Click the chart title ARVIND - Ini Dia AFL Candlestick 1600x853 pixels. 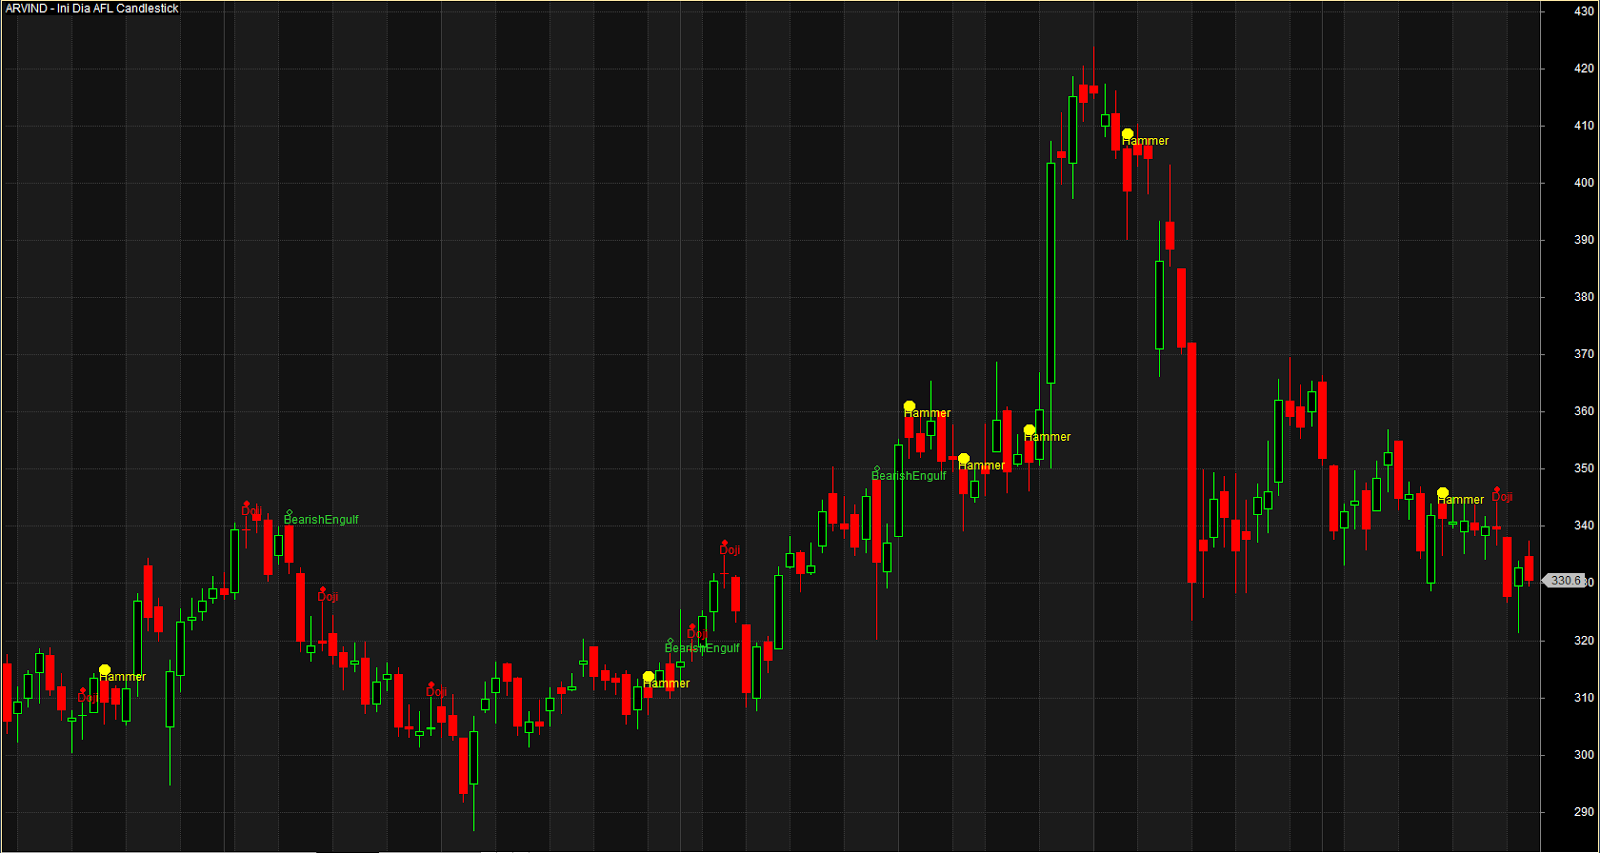(x=92, y=8)
